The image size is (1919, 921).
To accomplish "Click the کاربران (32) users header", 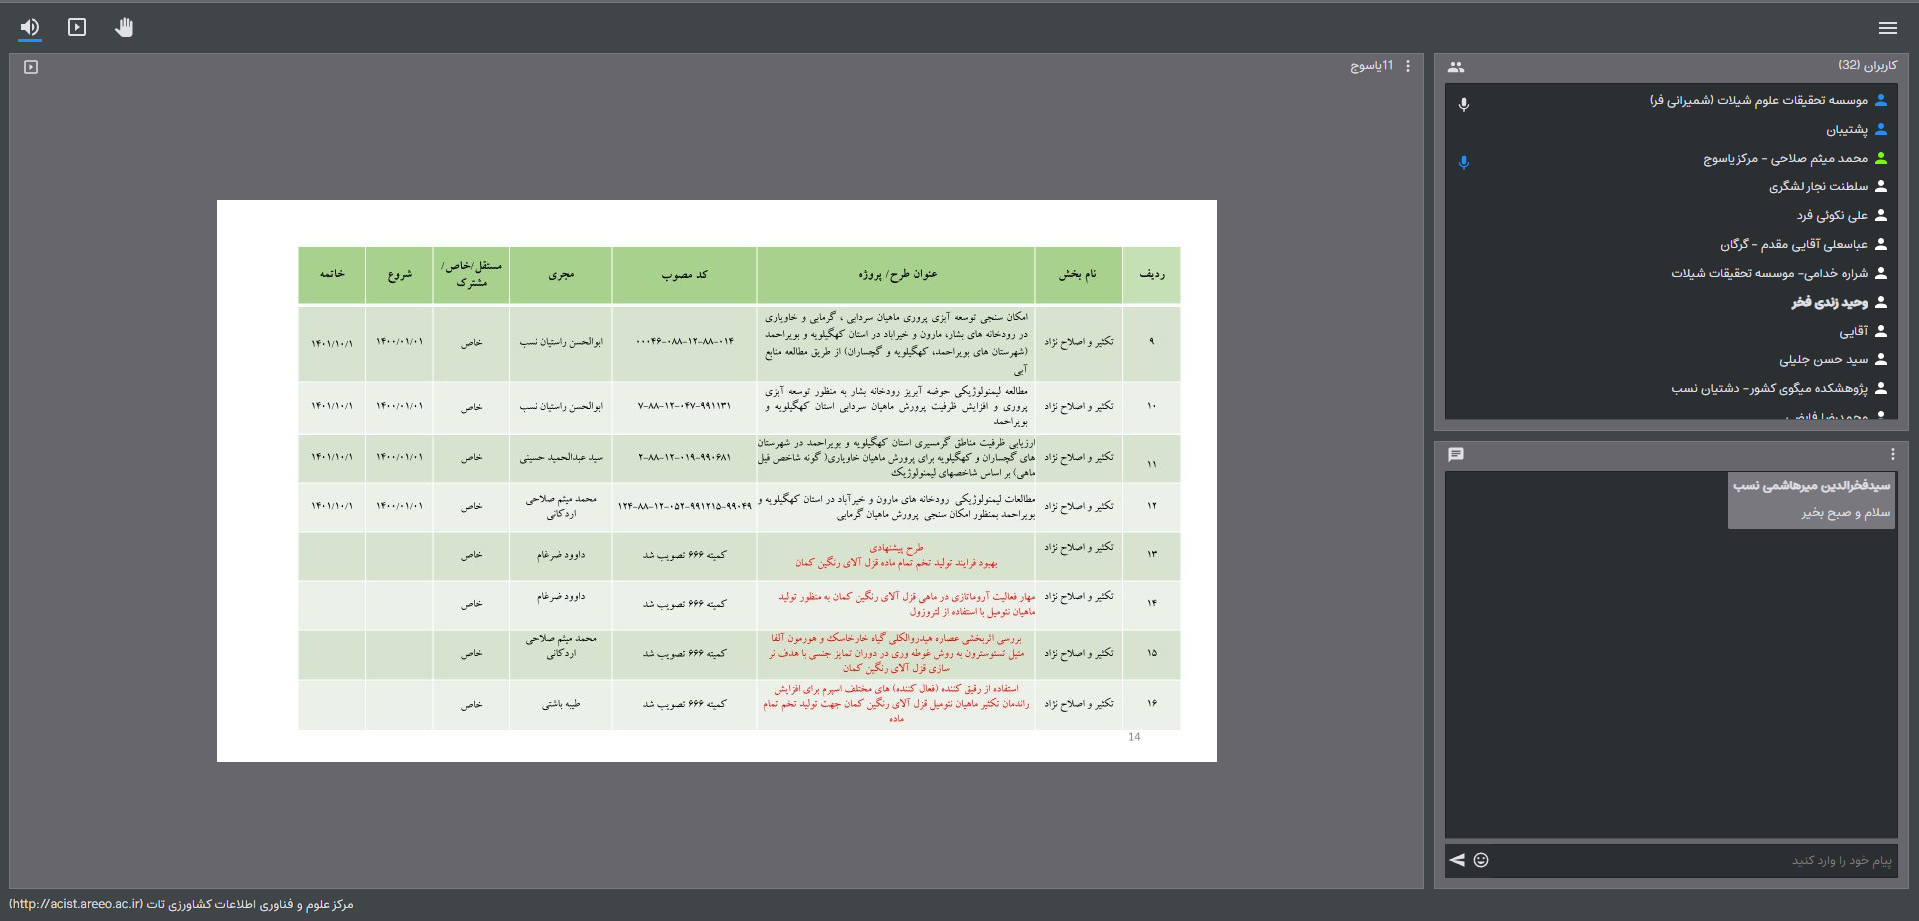I will tap(1867, 66).
